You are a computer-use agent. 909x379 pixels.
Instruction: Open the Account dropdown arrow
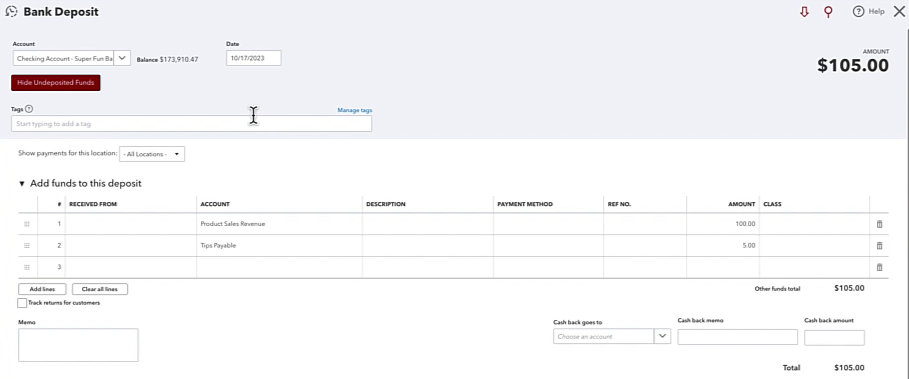[122, 59]
